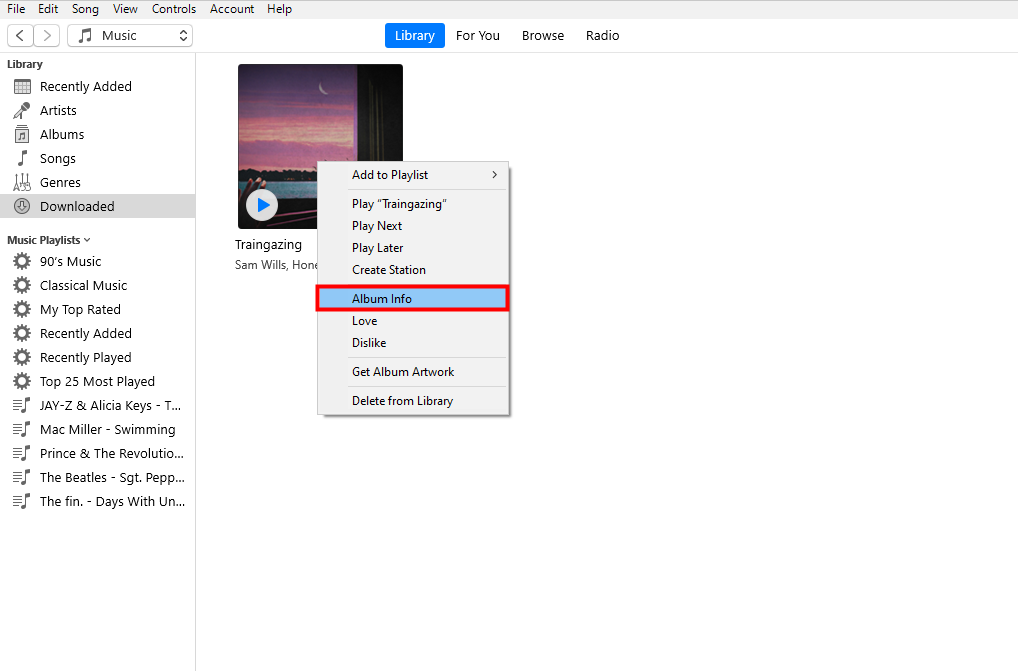
Task: Click the Genres guitars icon
Action: [x=22, y=182]
